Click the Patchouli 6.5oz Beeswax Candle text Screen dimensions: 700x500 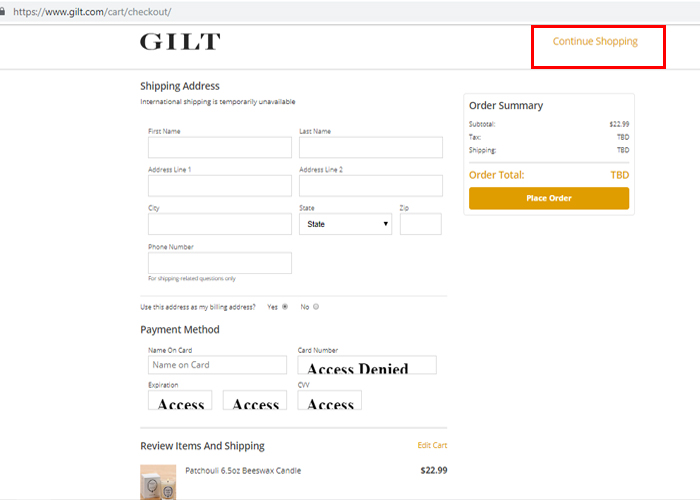pyautogui.click(x=243, y=471)
